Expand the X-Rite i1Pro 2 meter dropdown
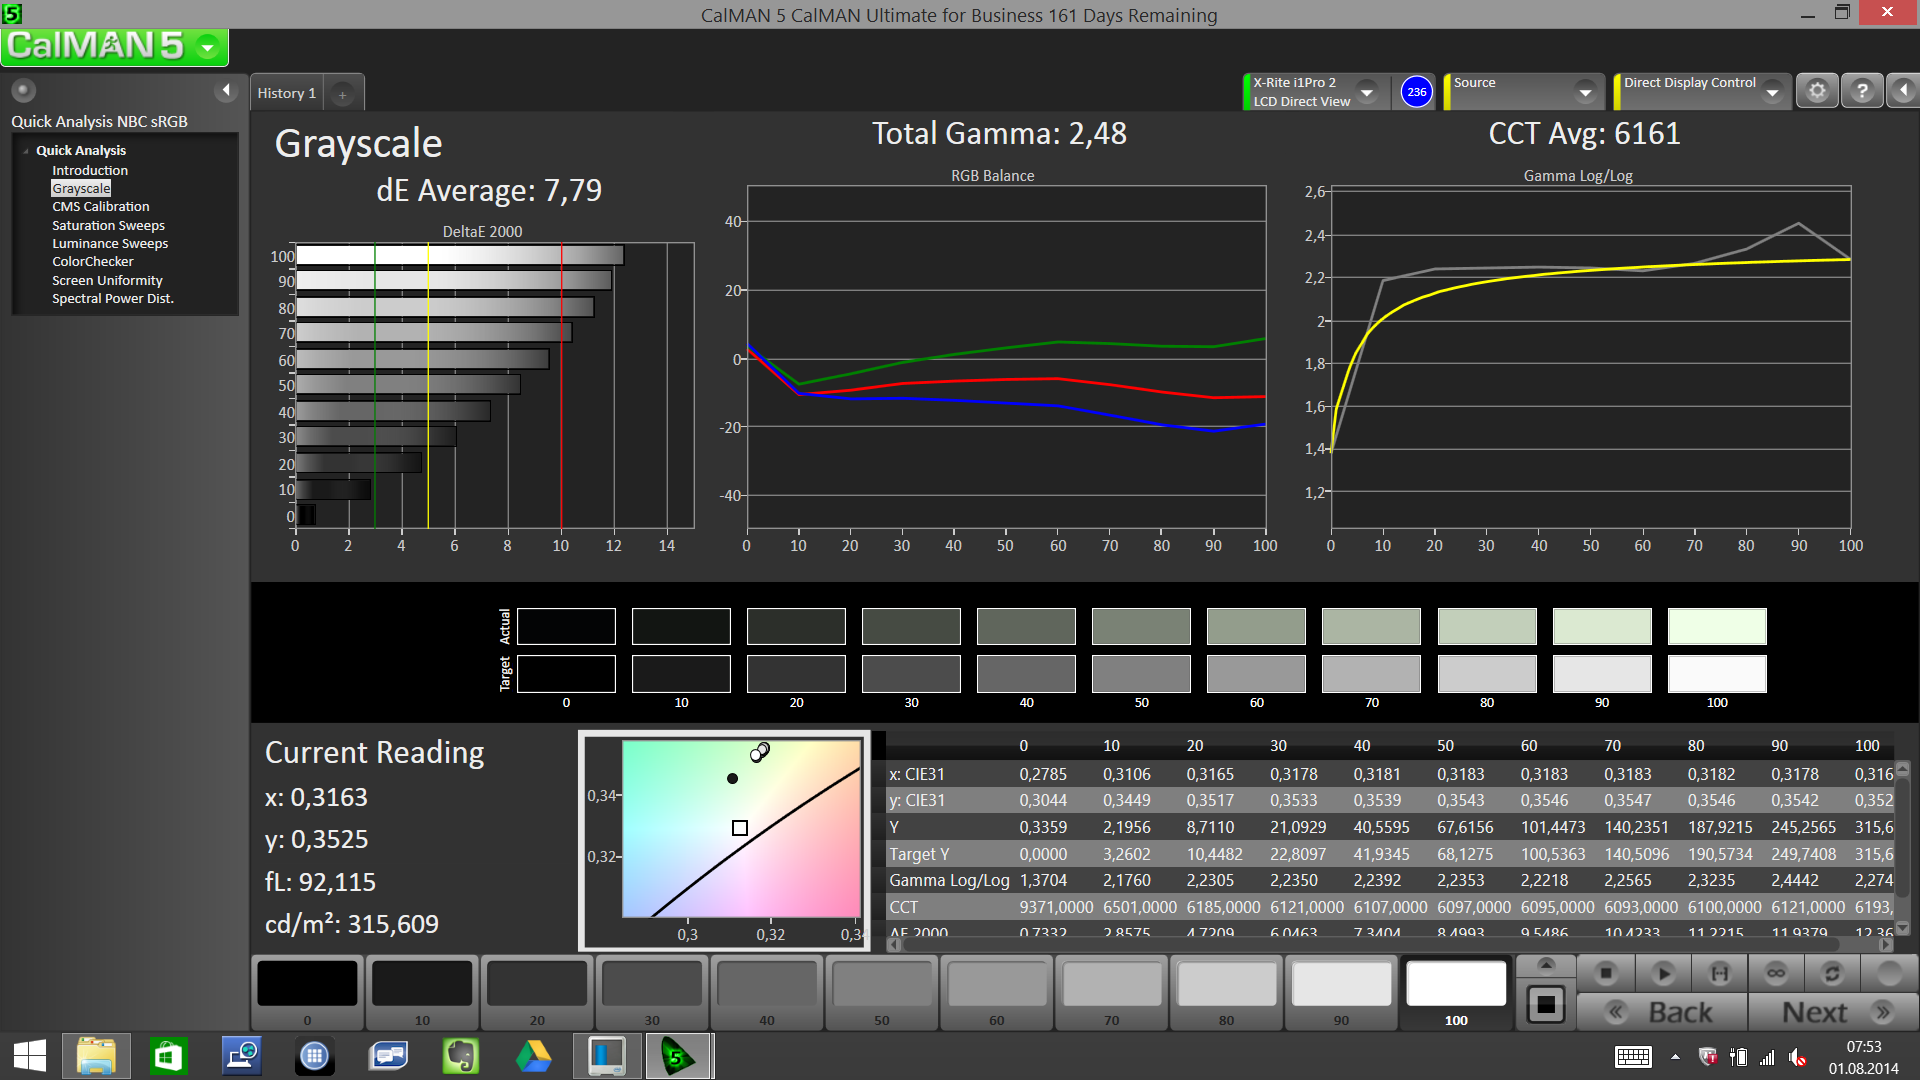 (x=1367, y=92)
